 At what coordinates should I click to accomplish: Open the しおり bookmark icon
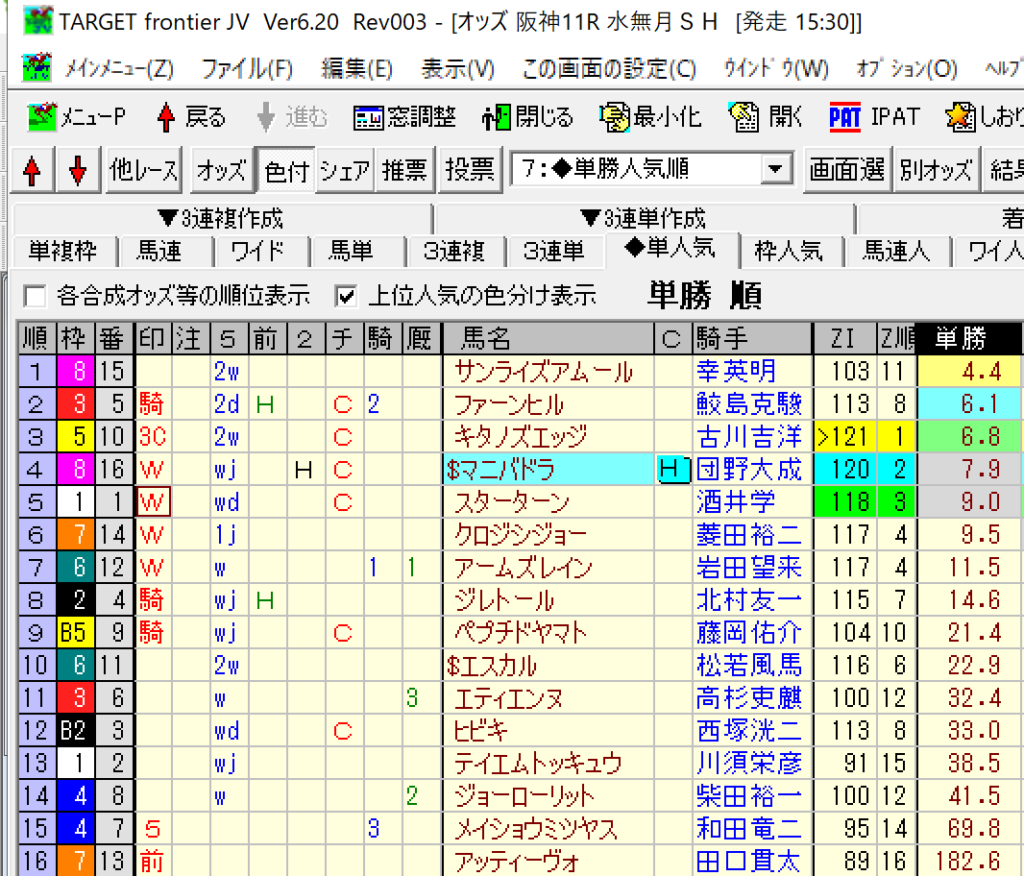[984, 118]
